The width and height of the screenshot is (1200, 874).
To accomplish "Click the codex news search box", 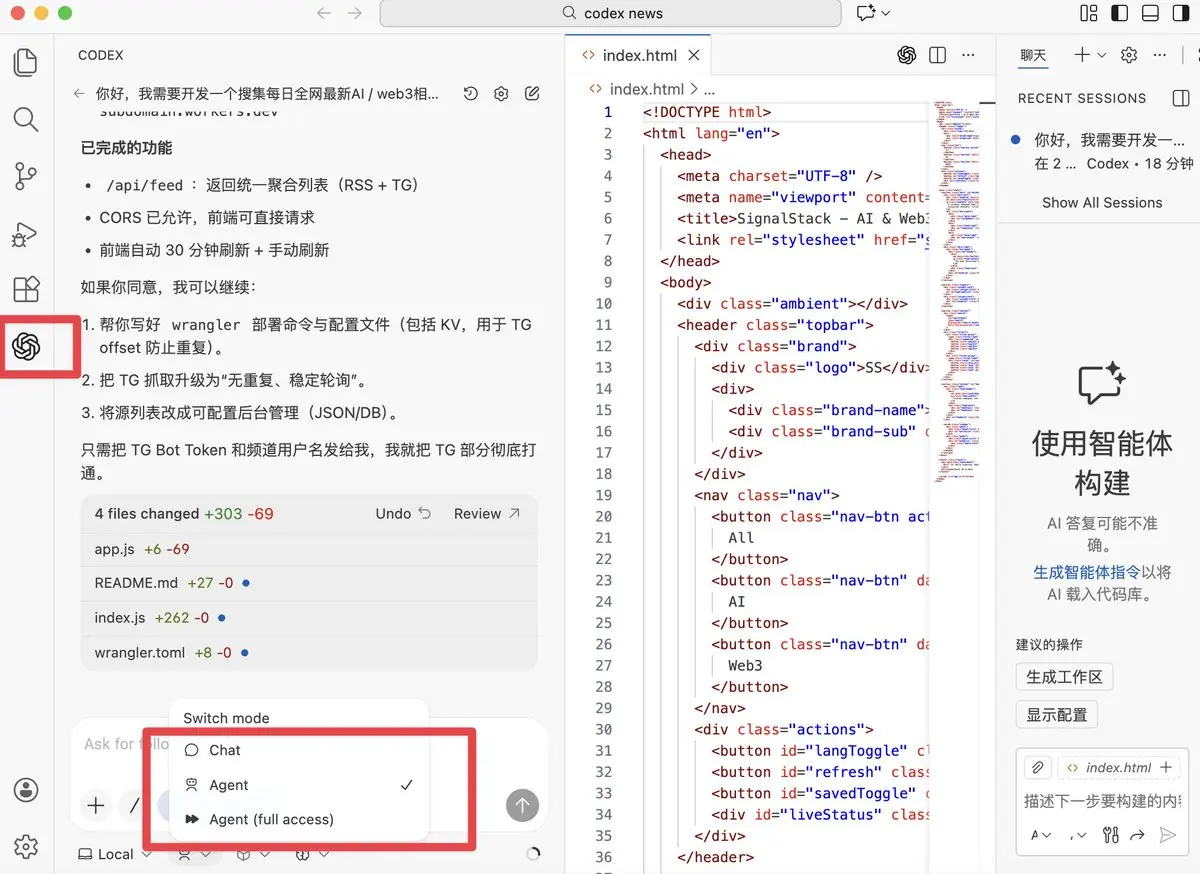I will click(x=611, y=13).
